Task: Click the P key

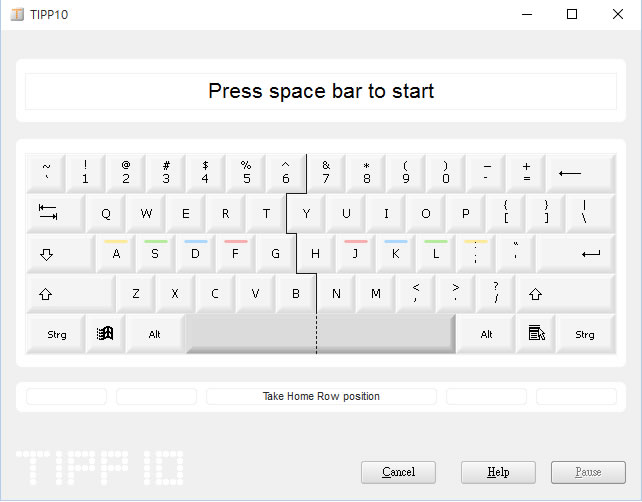Action: tap(466, 213)
